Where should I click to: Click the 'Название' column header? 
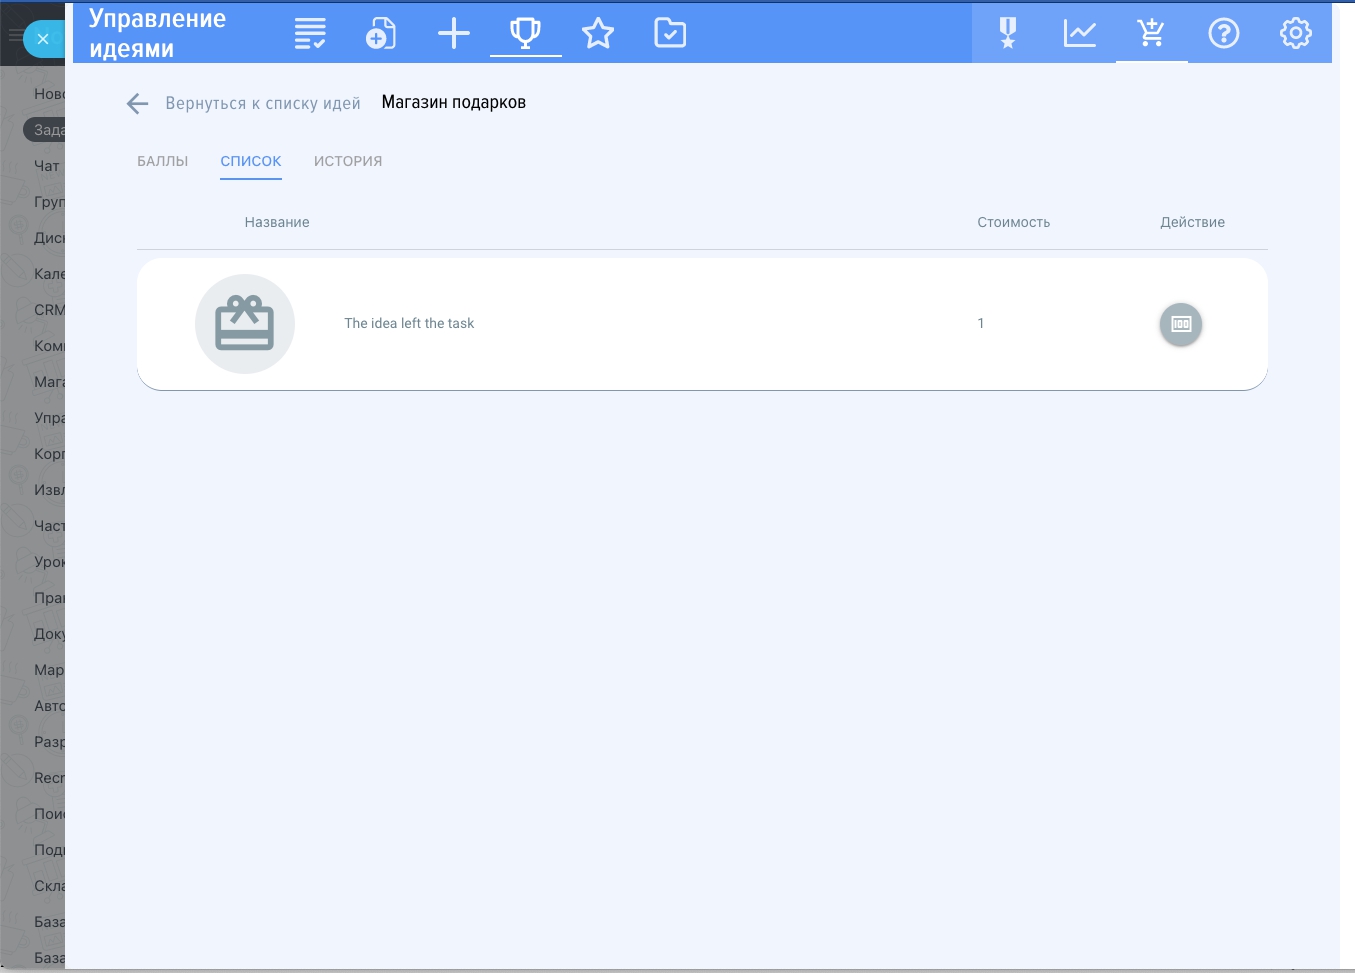pos(277,222)
